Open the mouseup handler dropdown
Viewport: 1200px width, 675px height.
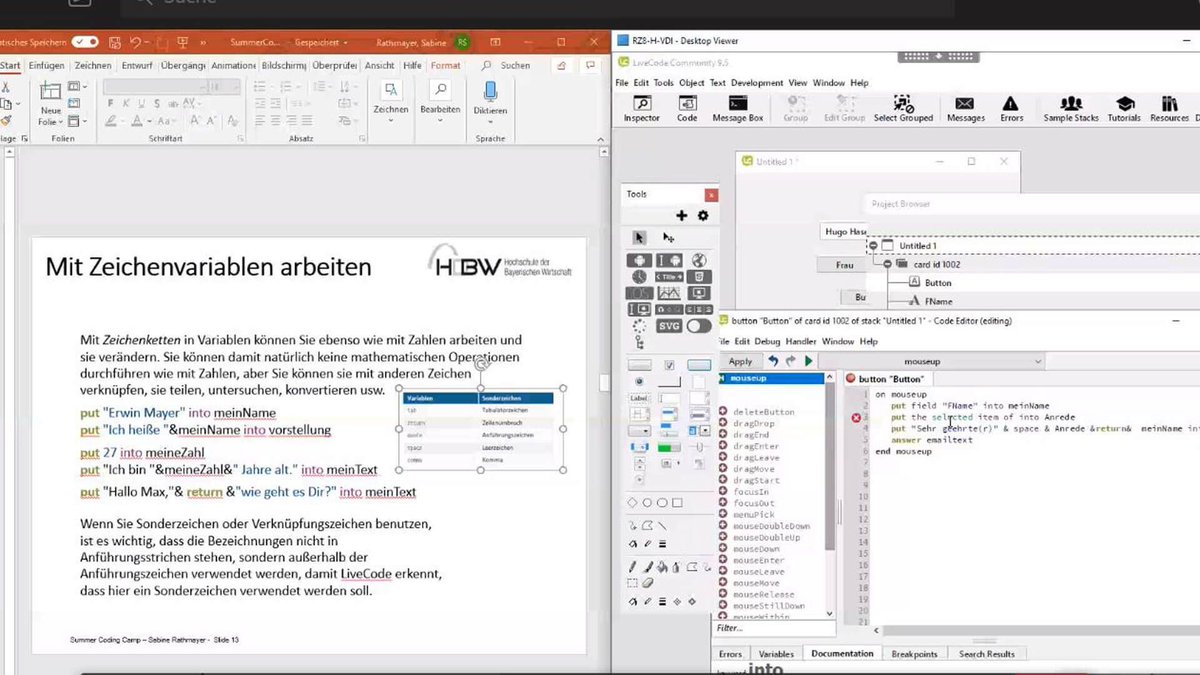click(931, 361)
